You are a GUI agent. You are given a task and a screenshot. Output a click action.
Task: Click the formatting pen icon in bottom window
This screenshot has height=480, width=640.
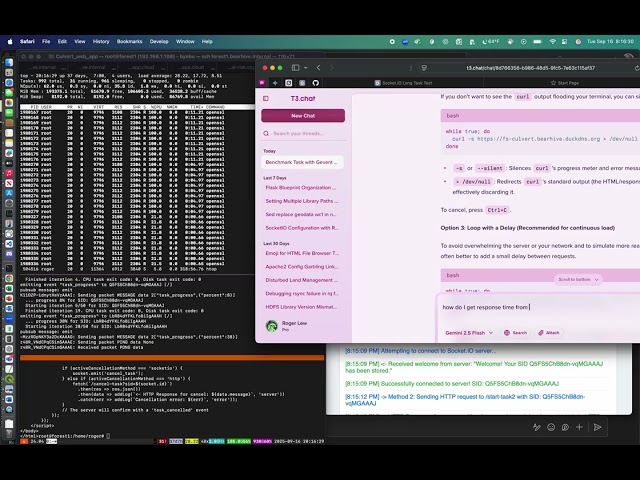click(537, 427)
